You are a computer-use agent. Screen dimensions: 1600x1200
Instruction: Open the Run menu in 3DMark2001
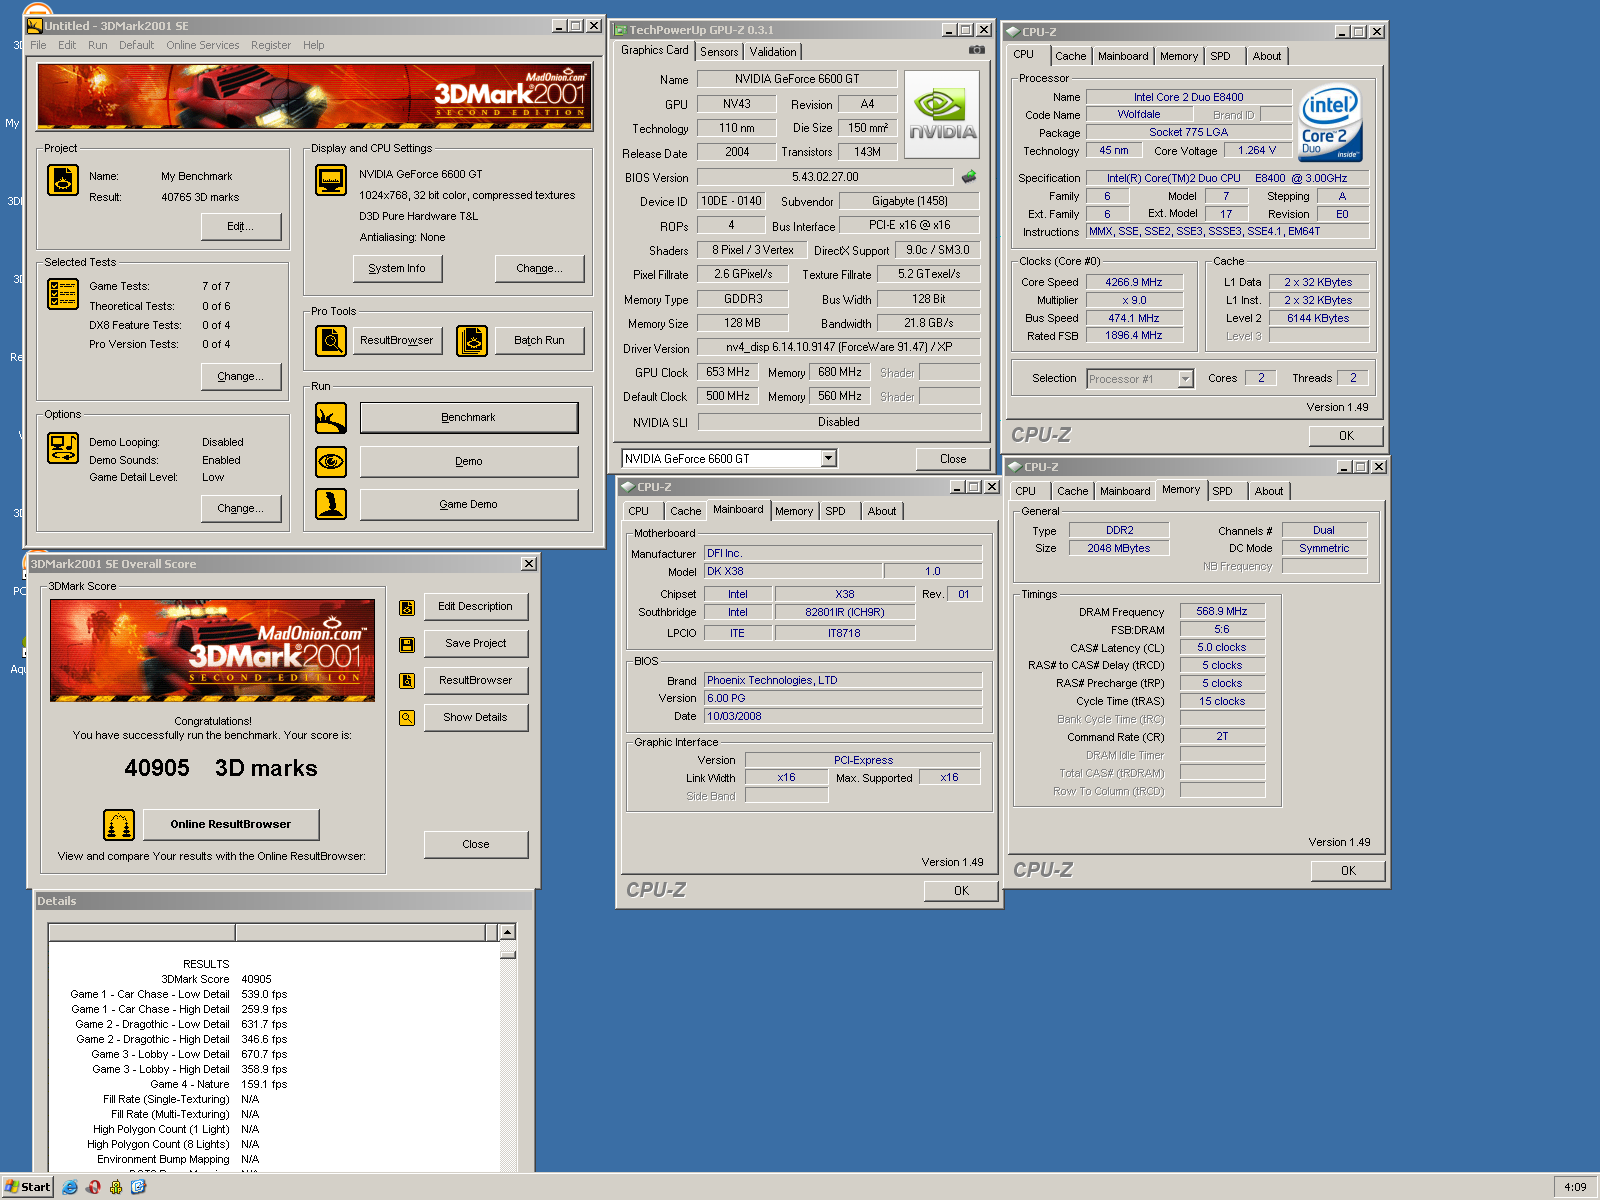pos(97,45)
